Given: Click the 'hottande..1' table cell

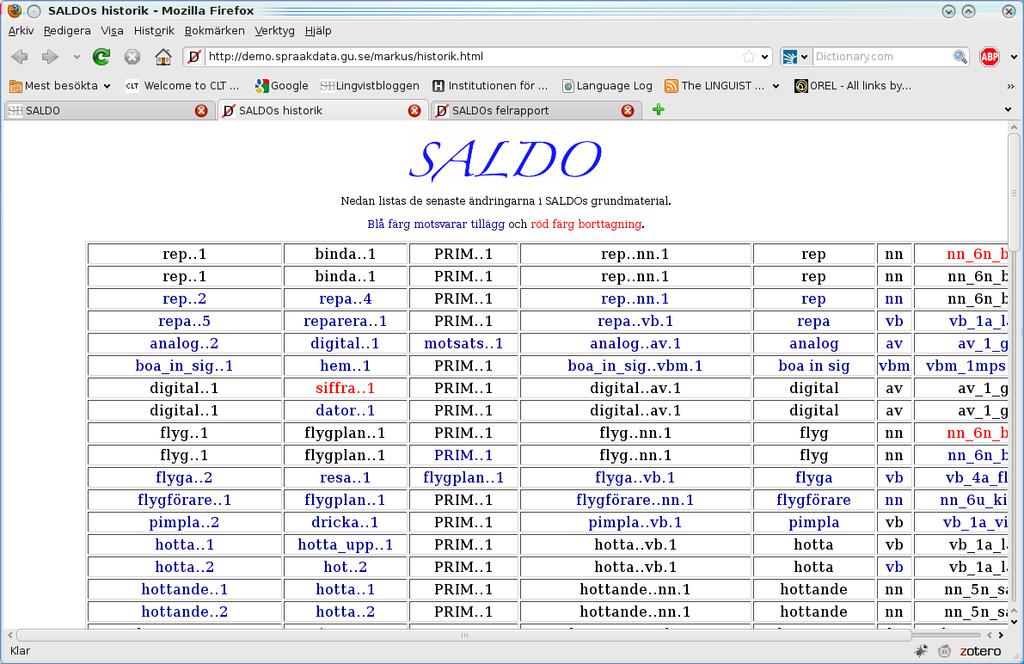Looking at the screenshot, I should tap(184, 589).
